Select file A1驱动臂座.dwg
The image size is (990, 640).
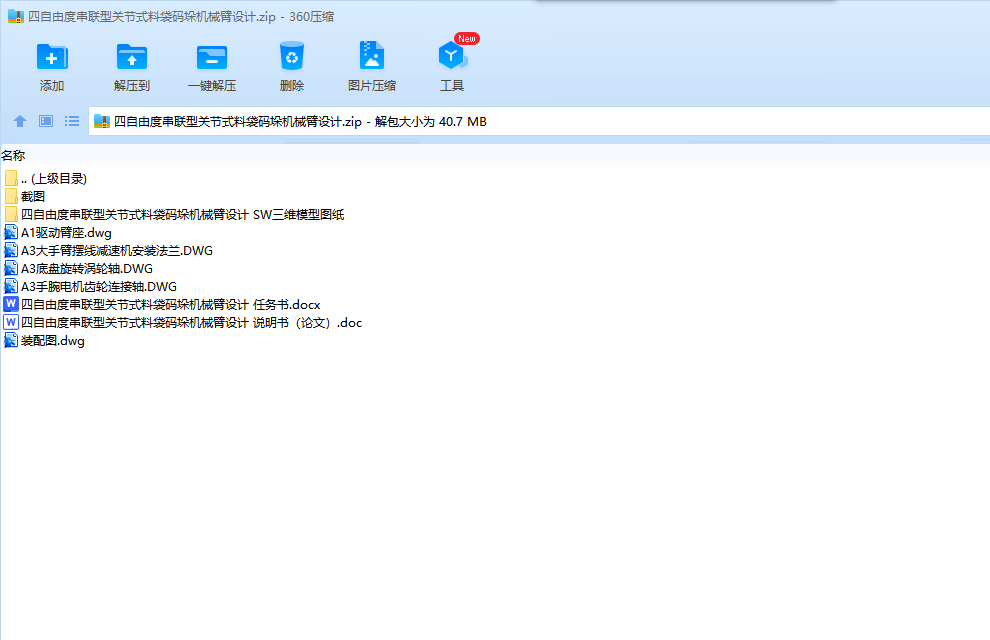coord(58,232)
